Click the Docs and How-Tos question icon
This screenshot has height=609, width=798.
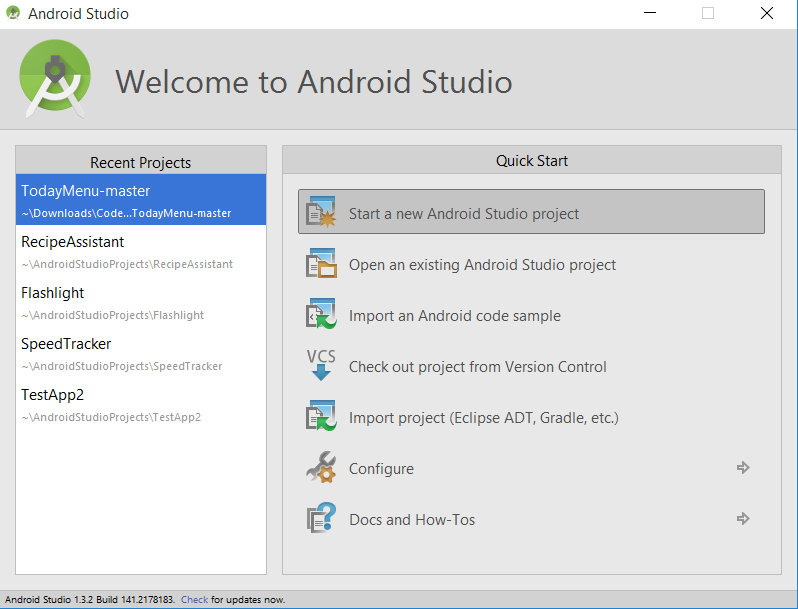[321, 517]
